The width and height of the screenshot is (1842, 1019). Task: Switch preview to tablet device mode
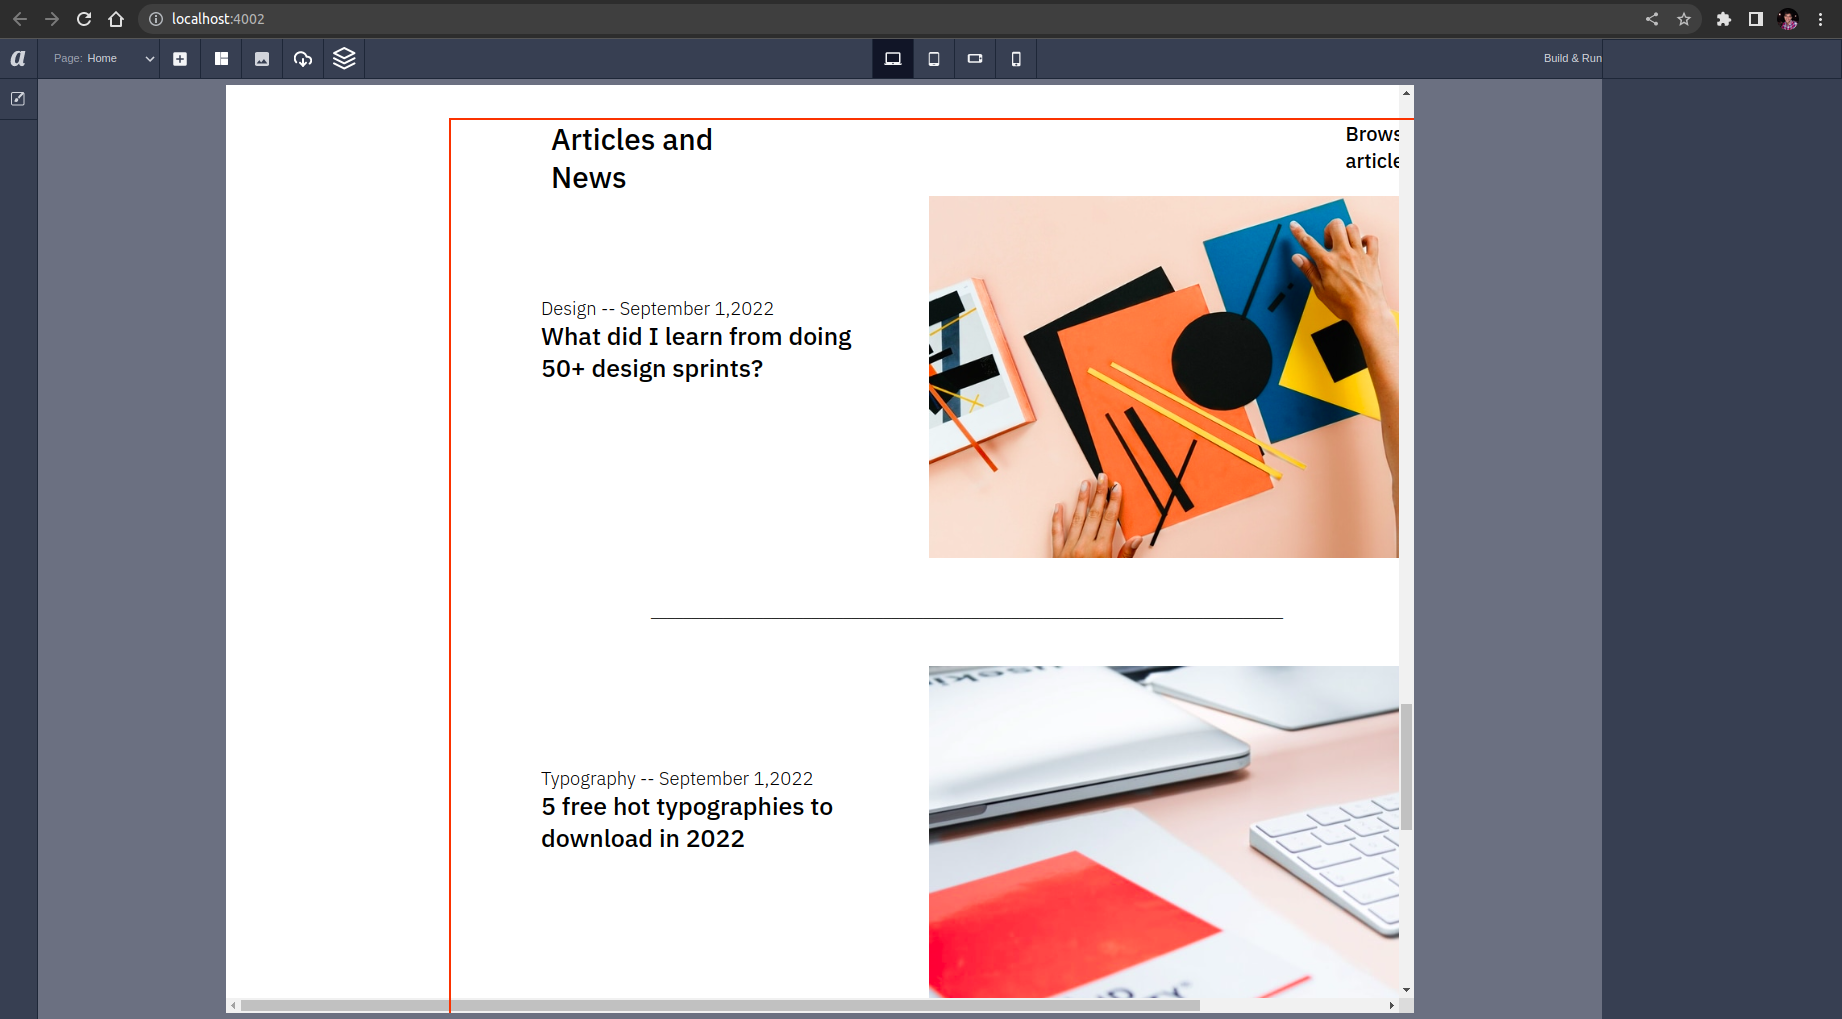934,58
